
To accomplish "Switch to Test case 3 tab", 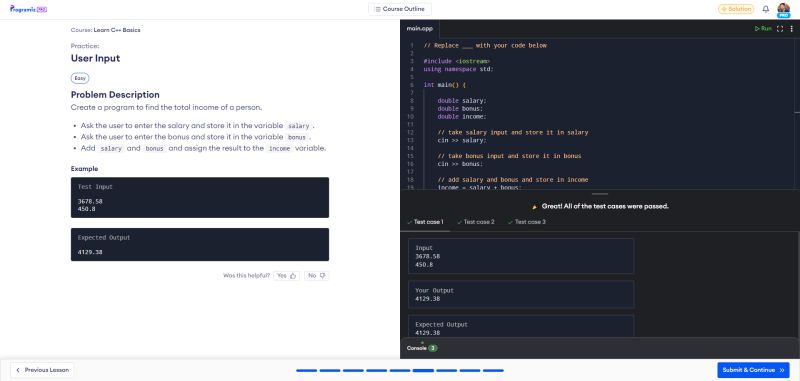I will coord(527,222).
